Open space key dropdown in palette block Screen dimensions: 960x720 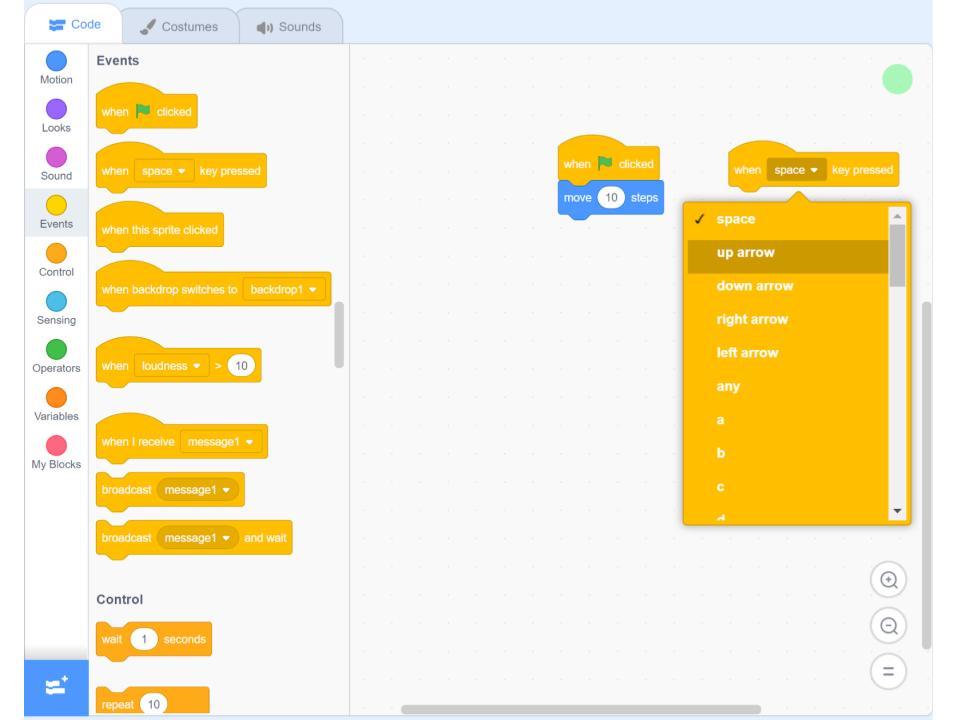point(163,171)
